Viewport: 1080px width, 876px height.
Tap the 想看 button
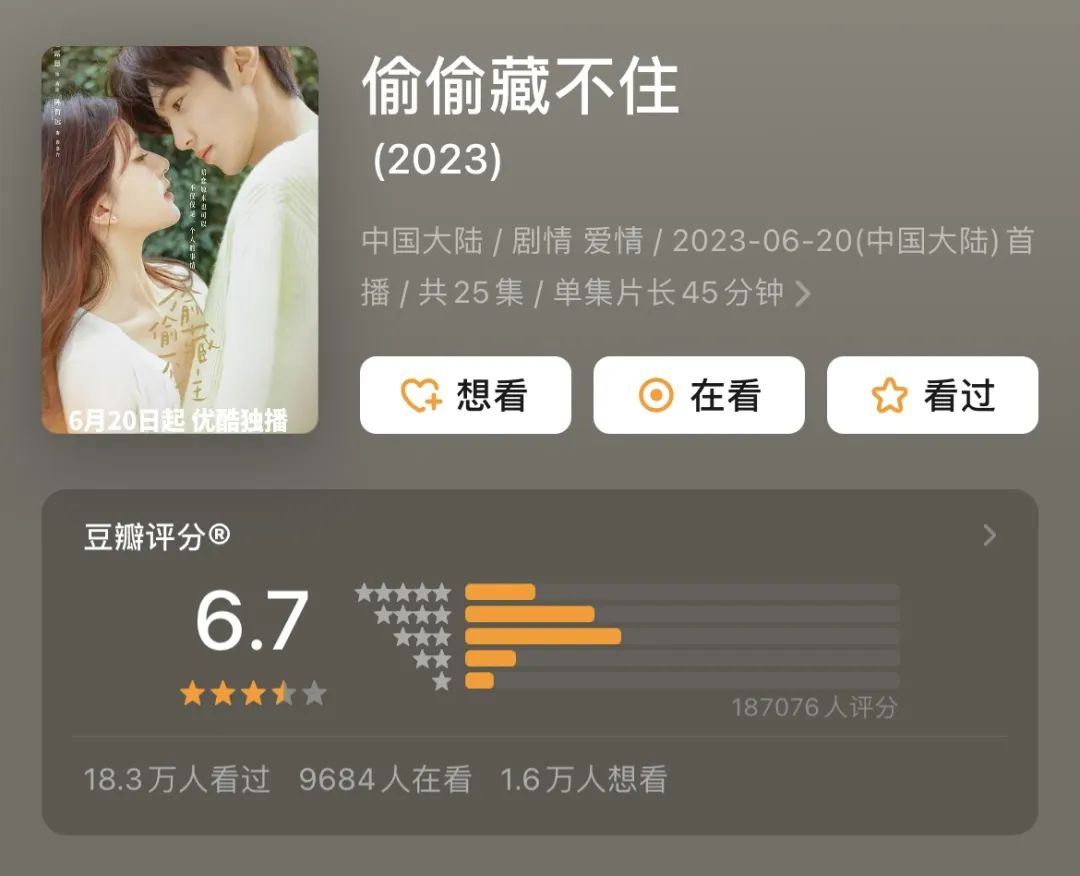click(x=466, y=395)
